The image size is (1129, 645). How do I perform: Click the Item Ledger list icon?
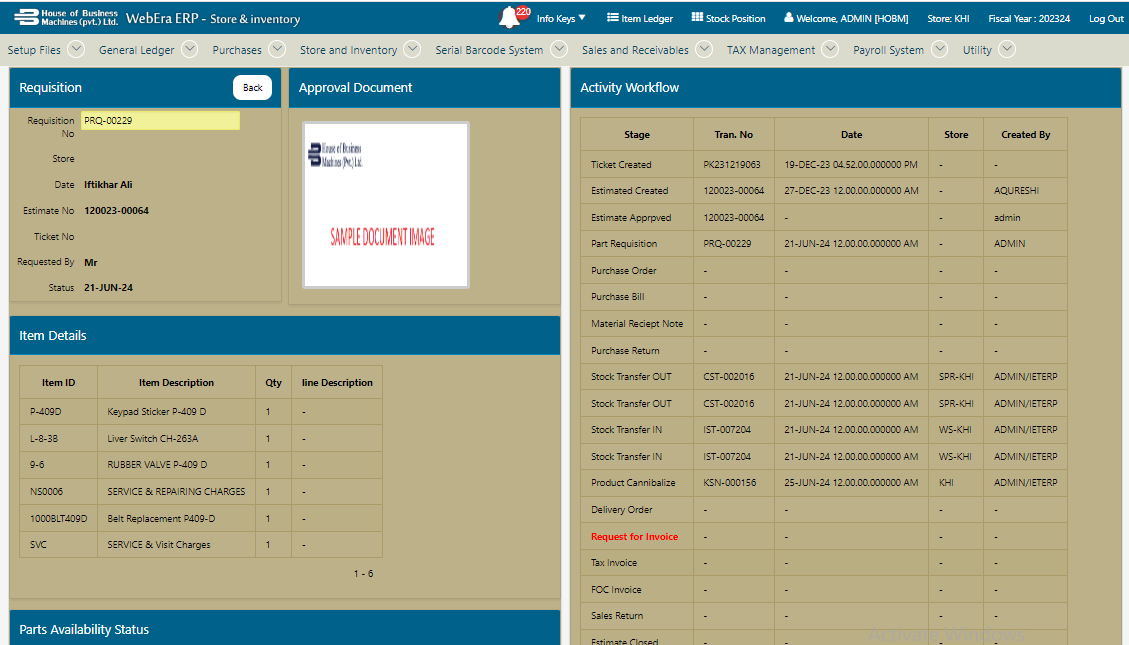pos(613,17)
